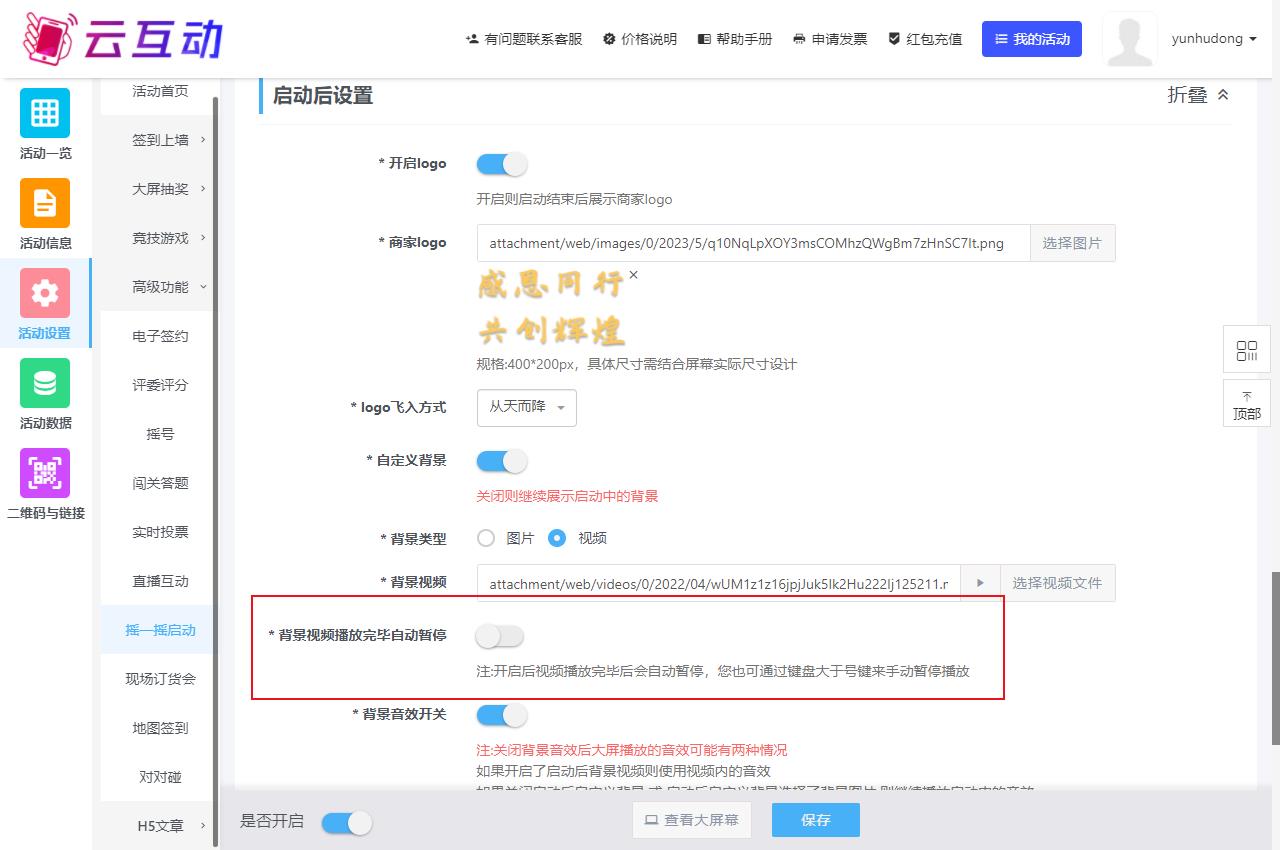Select the 图片 background type radio

tap(486, 538)
